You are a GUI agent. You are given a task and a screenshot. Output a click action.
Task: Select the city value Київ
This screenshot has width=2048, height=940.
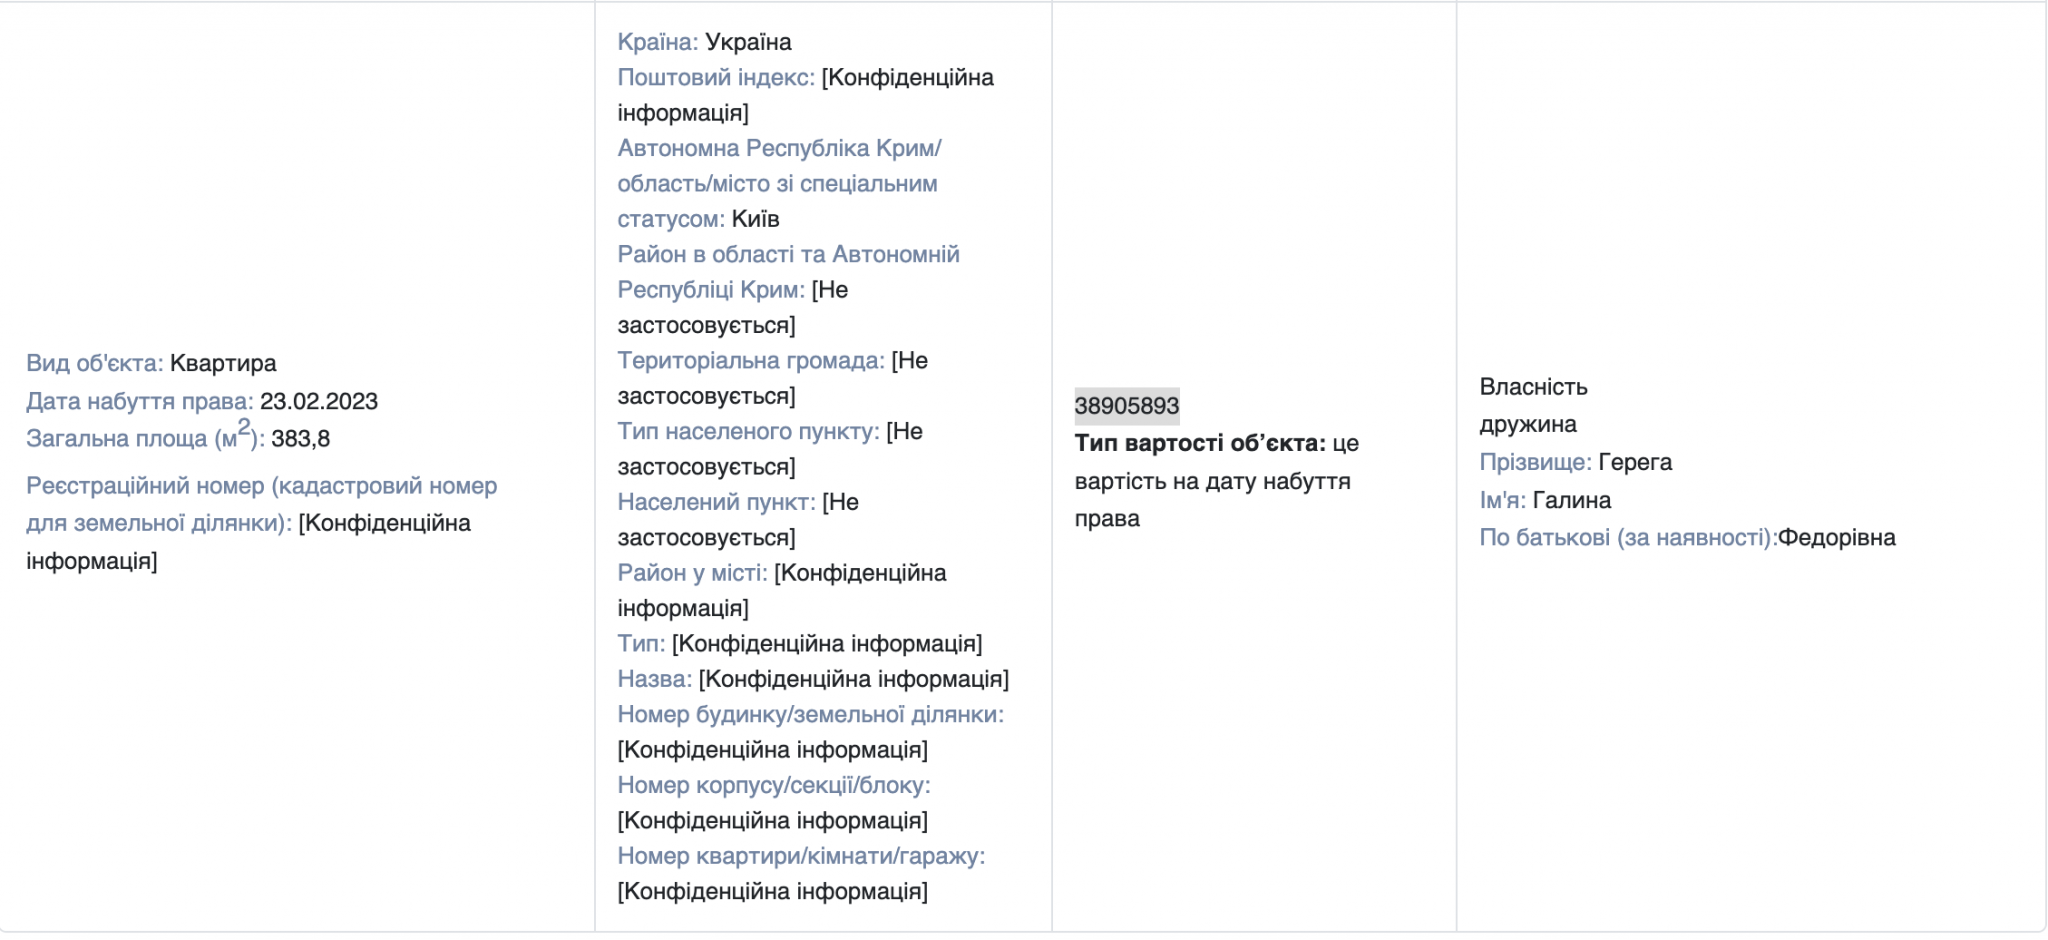[x=755, y=219]
